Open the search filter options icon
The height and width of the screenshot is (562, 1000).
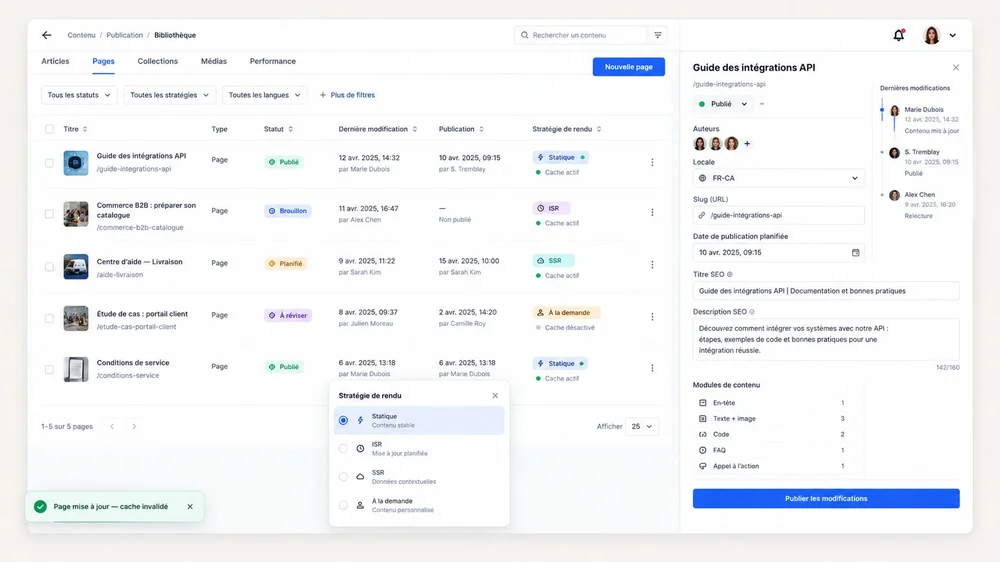pos(658,35)
